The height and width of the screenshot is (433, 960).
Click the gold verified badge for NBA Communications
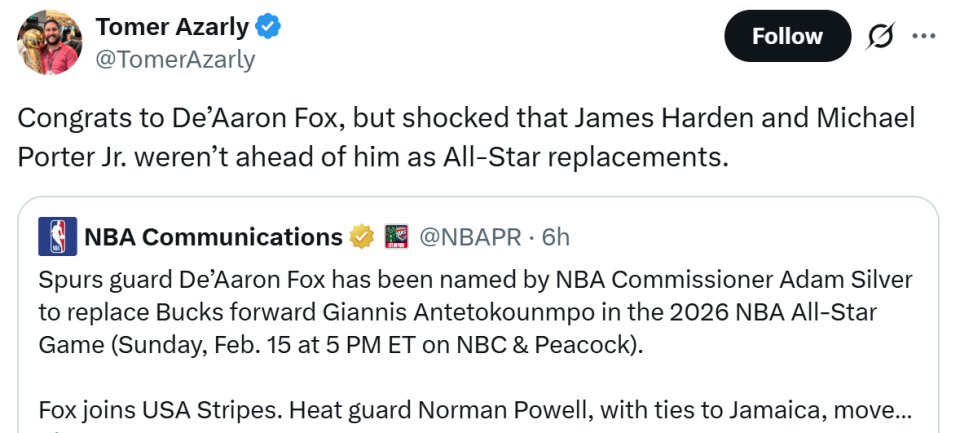[360, 237]
